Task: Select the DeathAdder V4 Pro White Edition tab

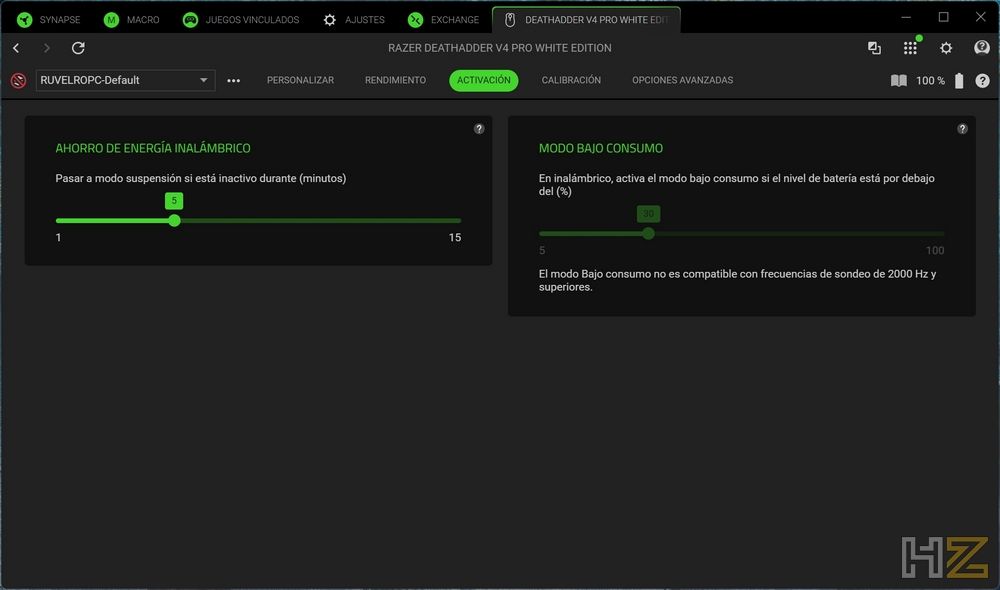Action: point(586,20)
